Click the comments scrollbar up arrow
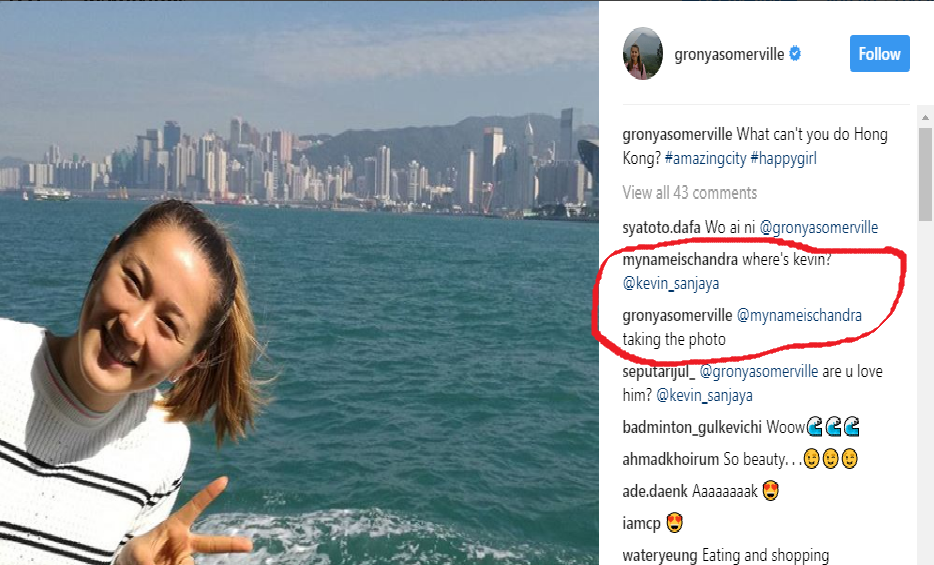Image resolution: width=934 pixels, height=565 pixels. [925, 117]
